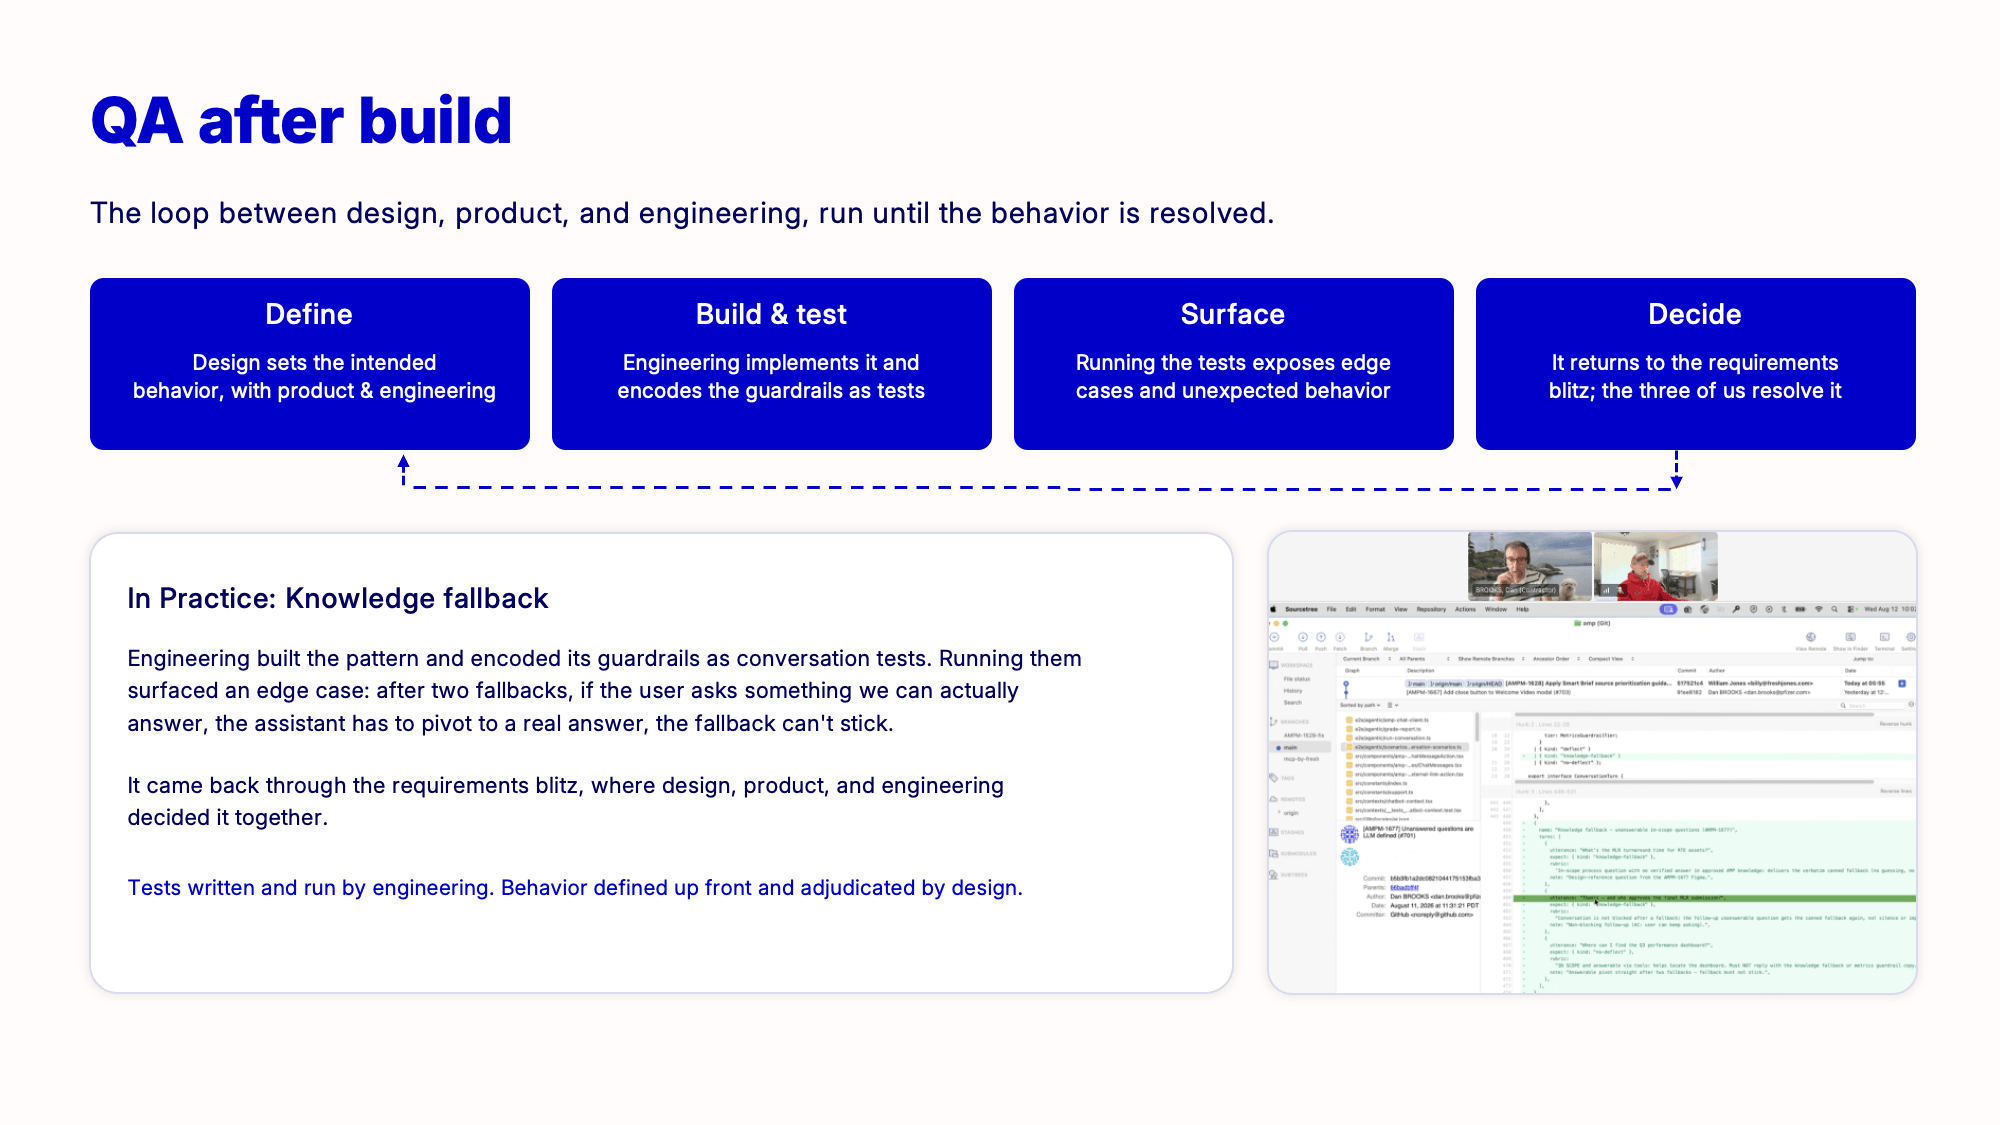Image resolution: width=2000 pixels, height=1125 pixels.
Task: Open the Help menu in Sourcetree
Action: 1522,609
